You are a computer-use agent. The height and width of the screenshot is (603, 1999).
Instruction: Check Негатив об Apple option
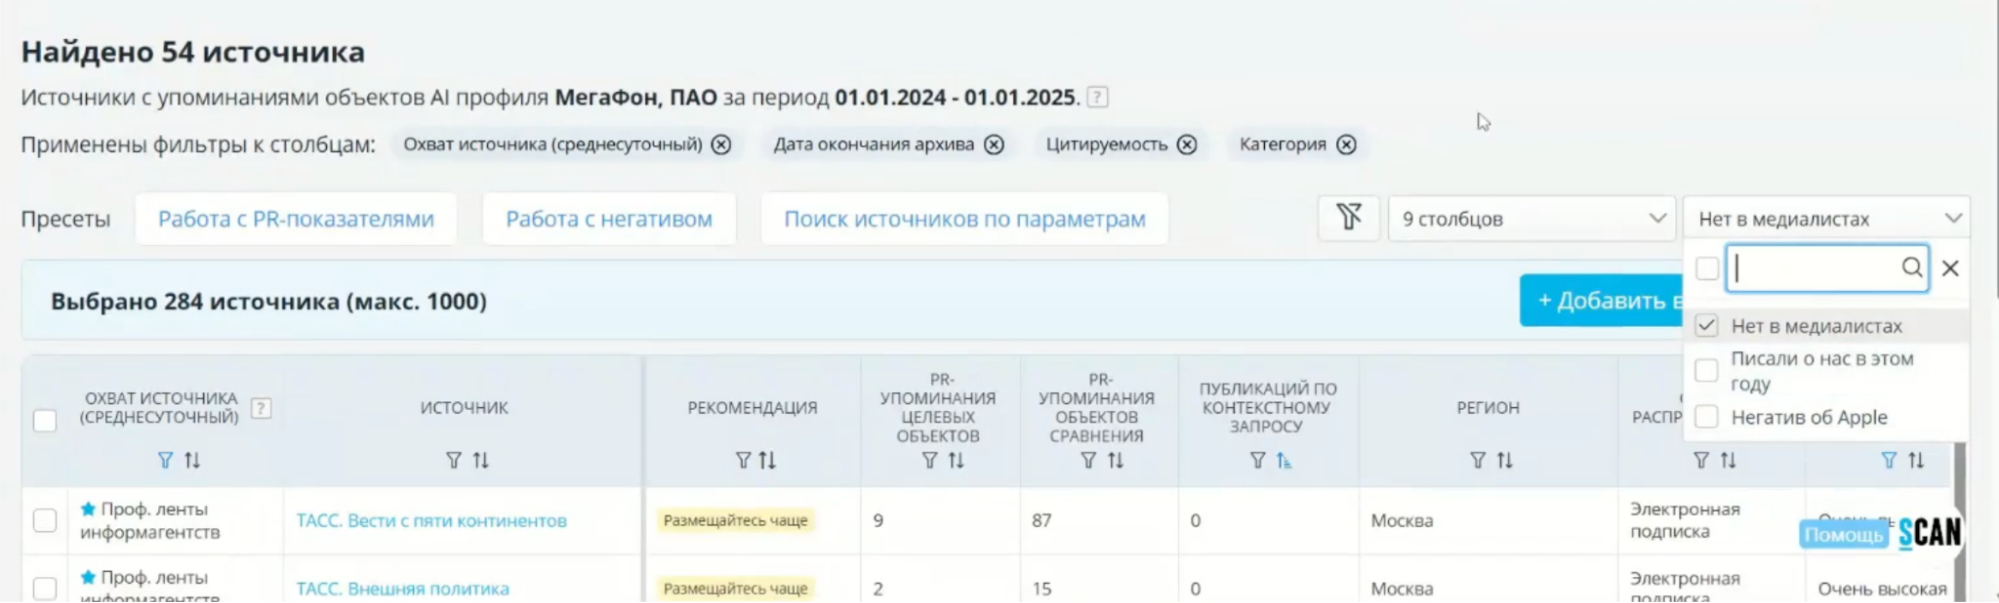[1707, 417]
